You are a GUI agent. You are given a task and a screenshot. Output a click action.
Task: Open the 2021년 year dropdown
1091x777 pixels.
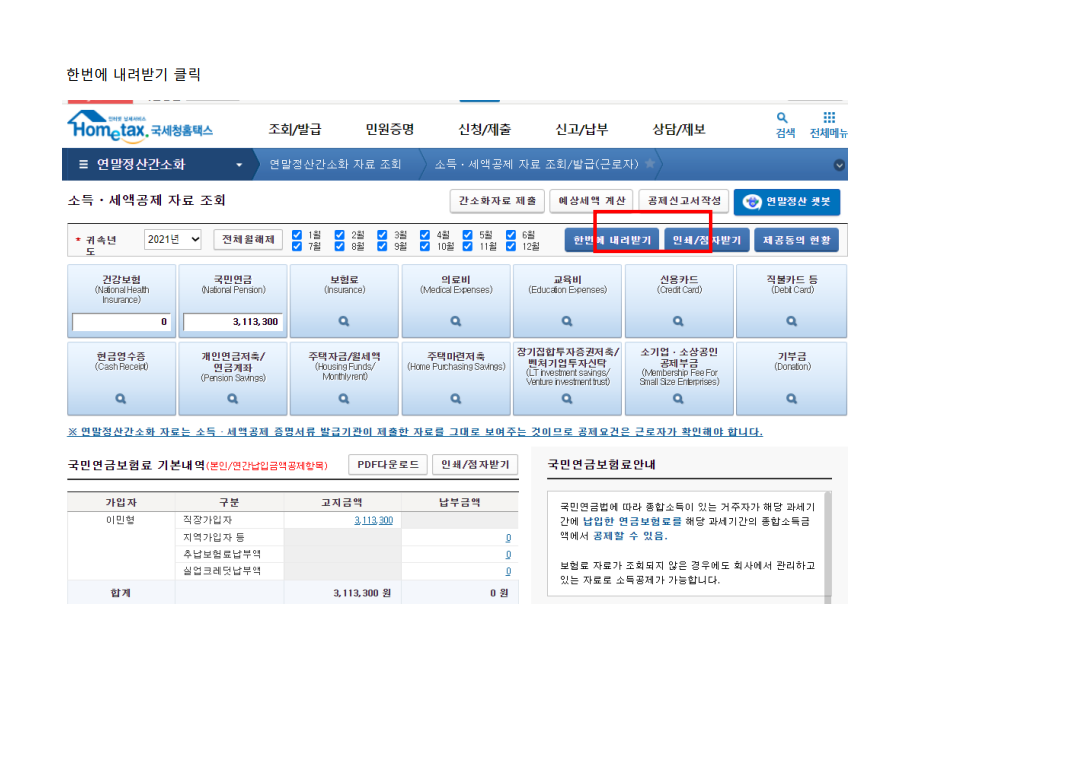pyautogui.click(x=173, y=239)
